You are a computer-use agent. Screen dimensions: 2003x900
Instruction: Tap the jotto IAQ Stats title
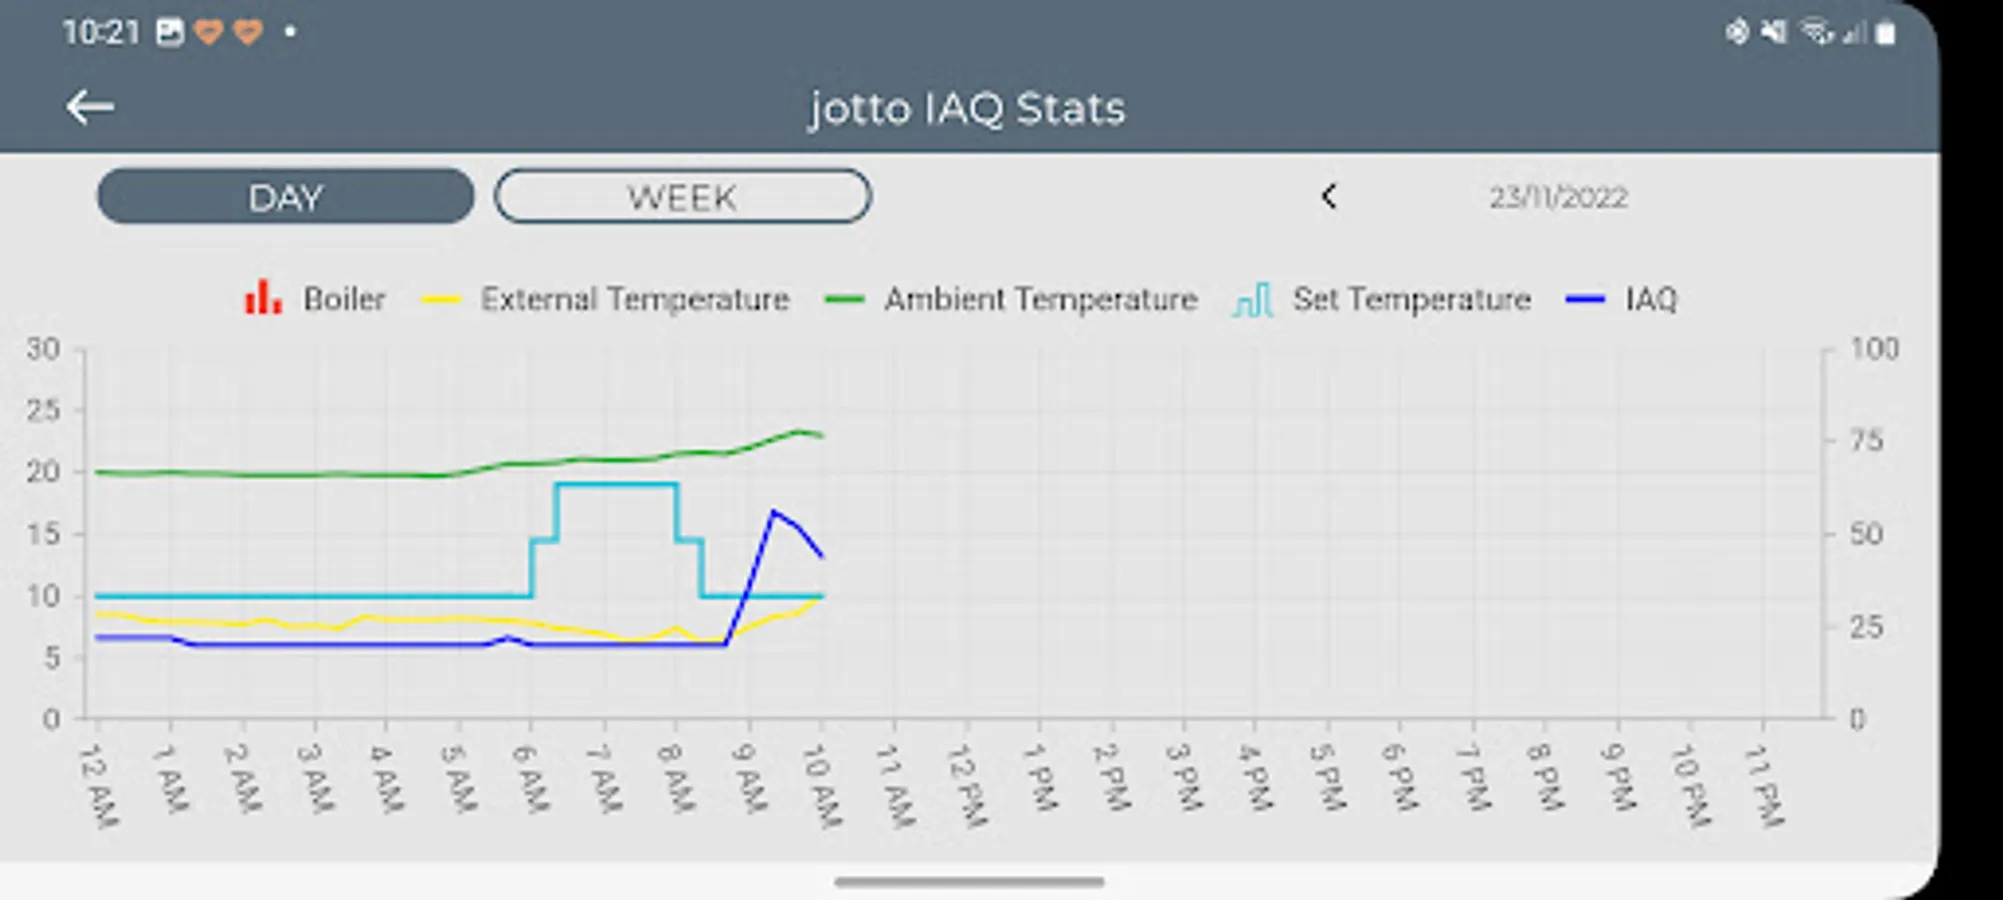[967, 108]
